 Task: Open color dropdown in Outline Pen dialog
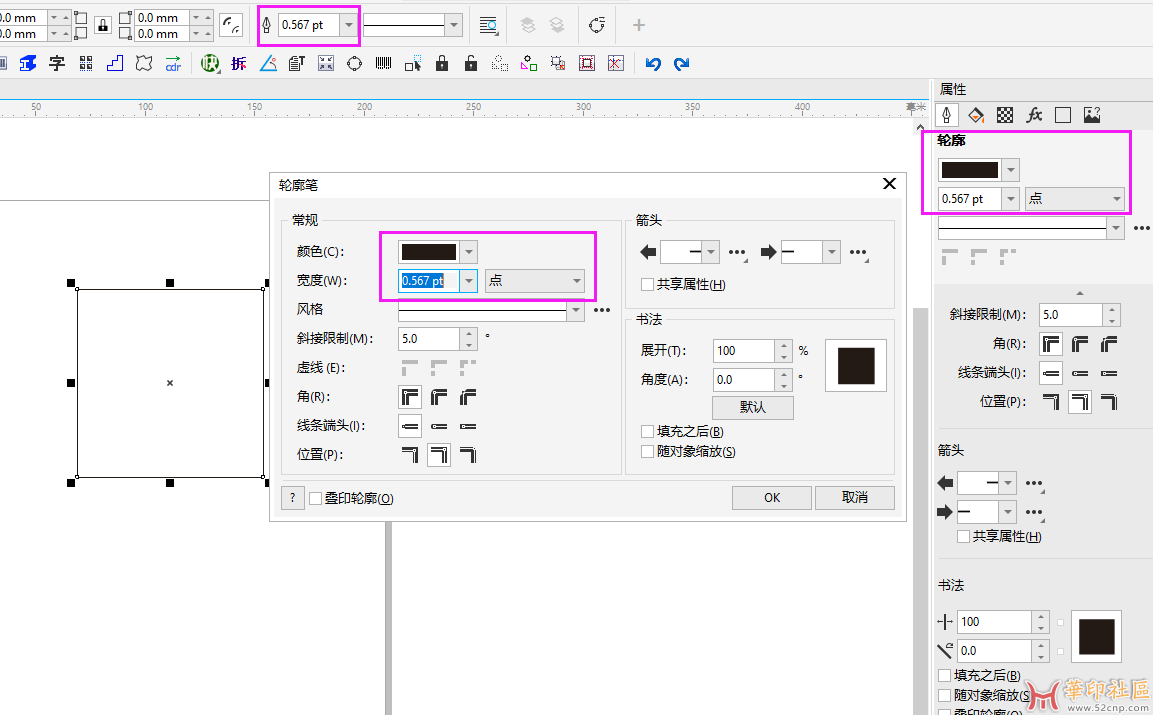coord(468,252)
